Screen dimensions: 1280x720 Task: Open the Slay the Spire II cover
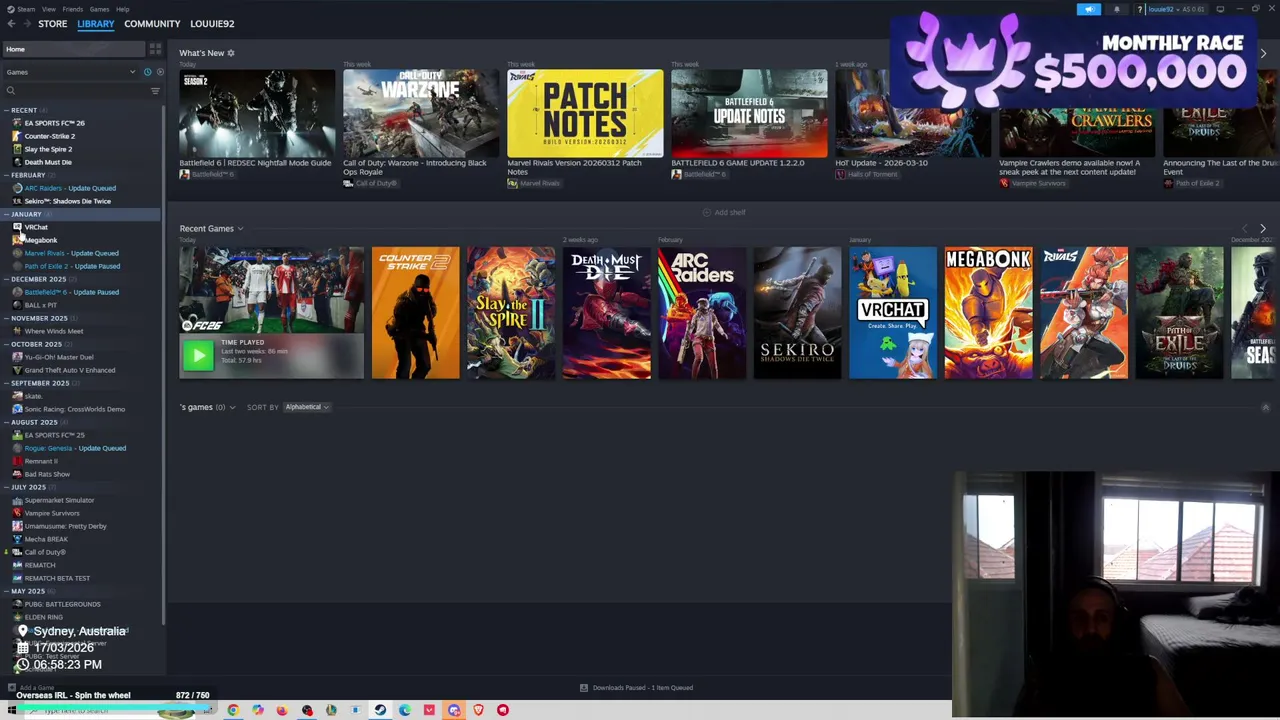pos(511,313)
